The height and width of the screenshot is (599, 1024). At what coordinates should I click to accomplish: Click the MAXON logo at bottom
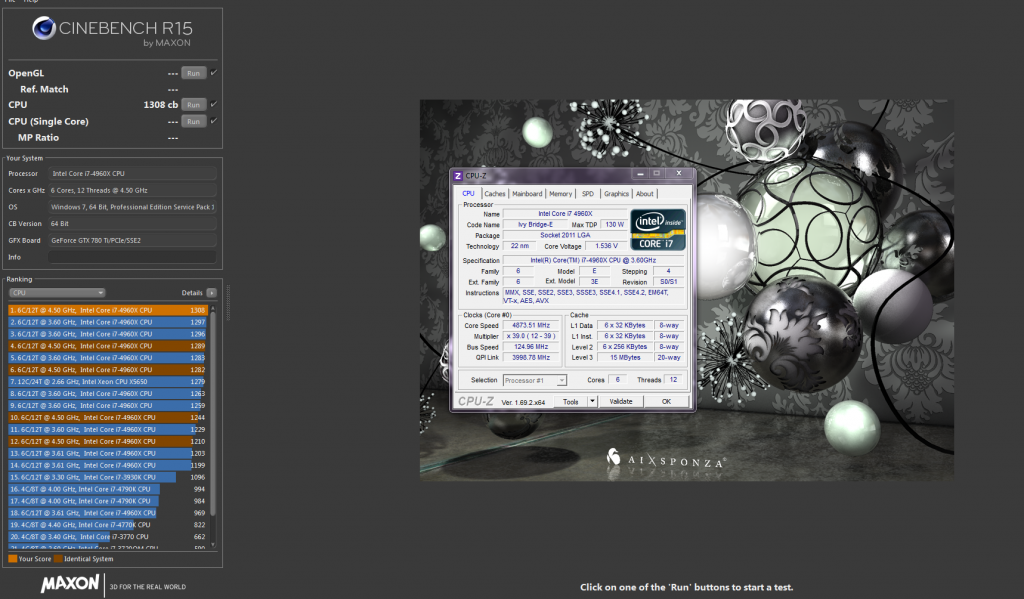point(70,584)
